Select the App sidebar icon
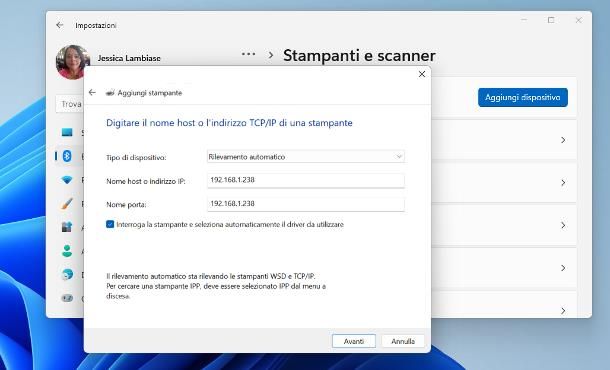610x370 pixels. click(67, 227)
